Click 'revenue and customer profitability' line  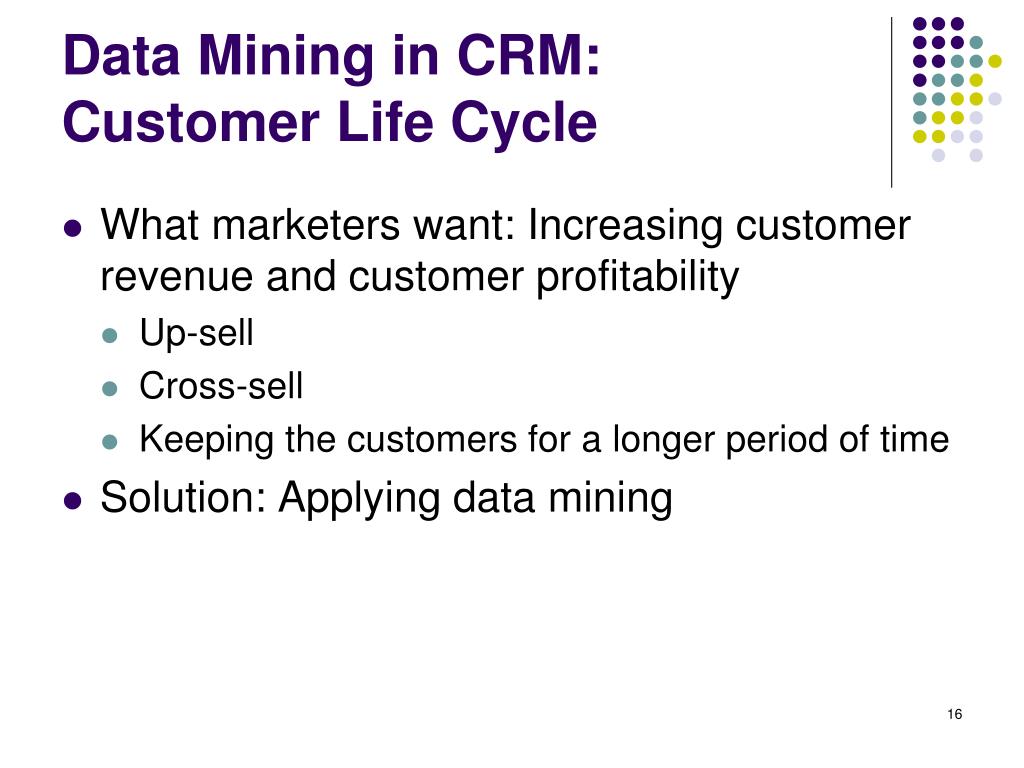[419, 278]
